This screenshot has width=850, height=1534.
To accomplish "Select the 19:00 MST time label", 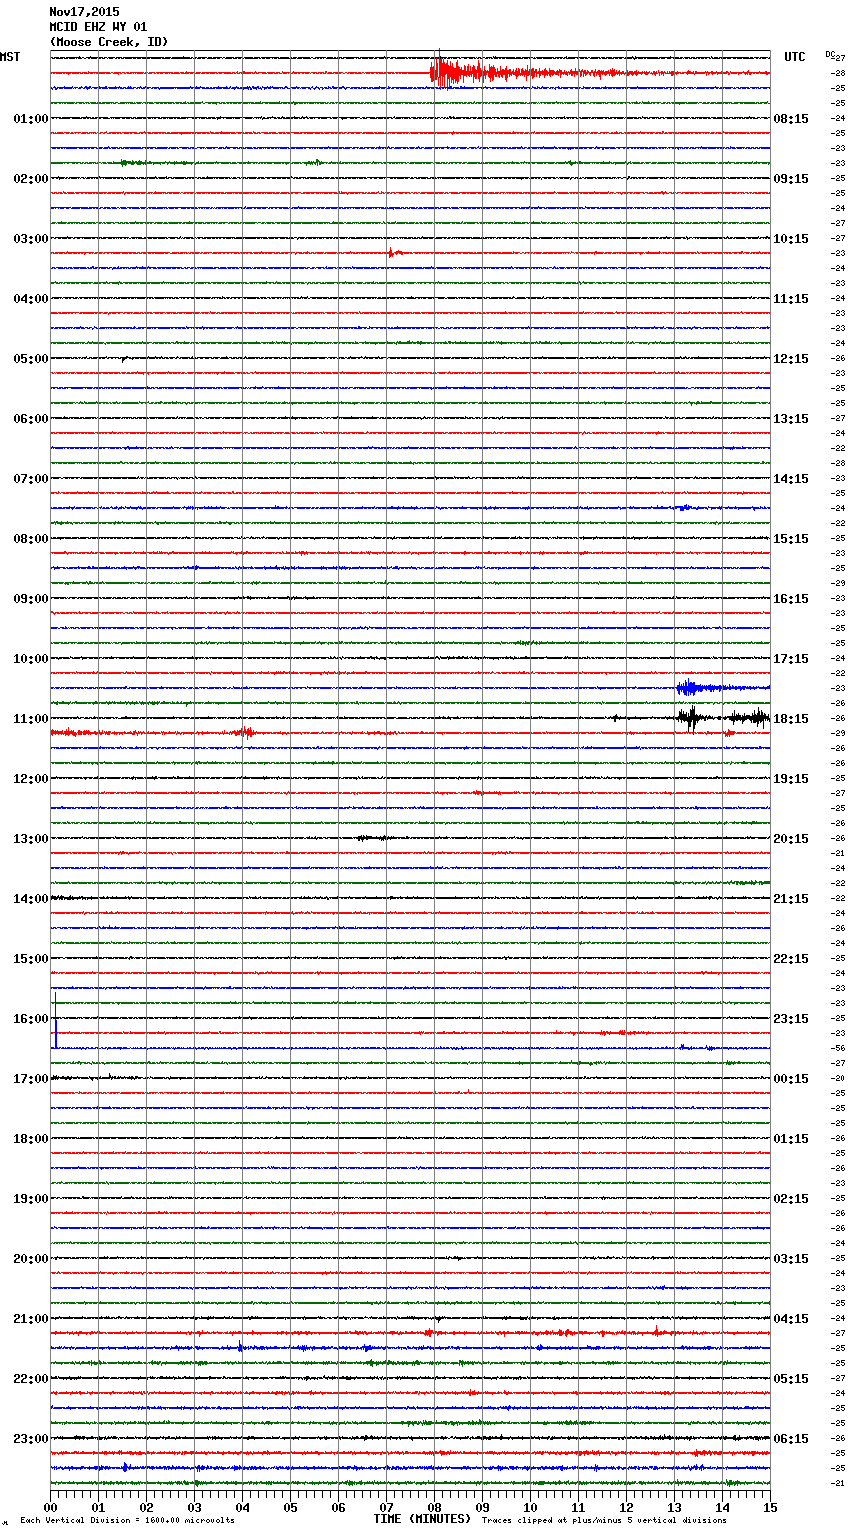I will coord(31,1199).
